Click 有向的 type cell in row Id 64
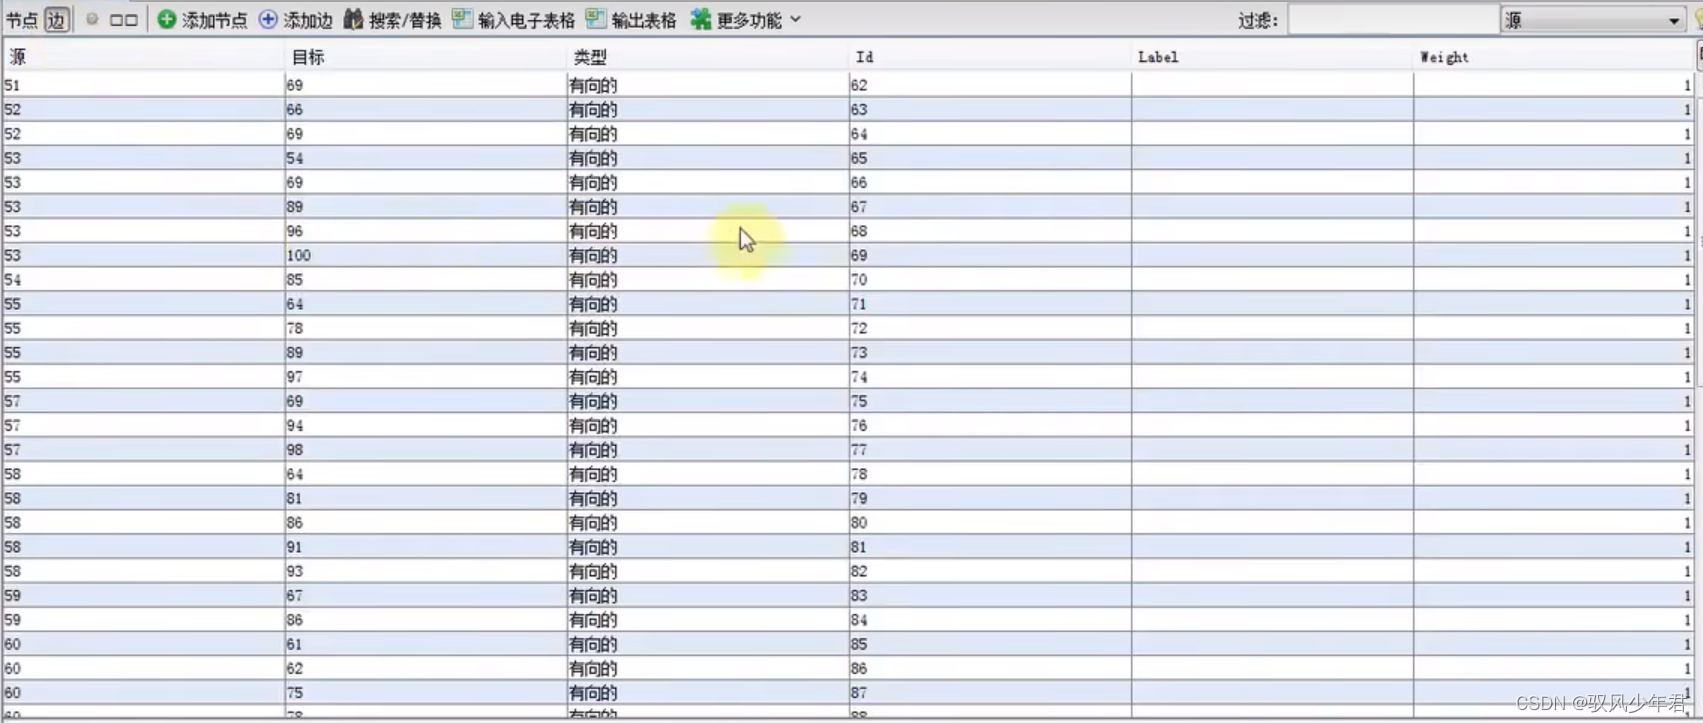This screenshot has width=1703, height=723. click(707, 134)
